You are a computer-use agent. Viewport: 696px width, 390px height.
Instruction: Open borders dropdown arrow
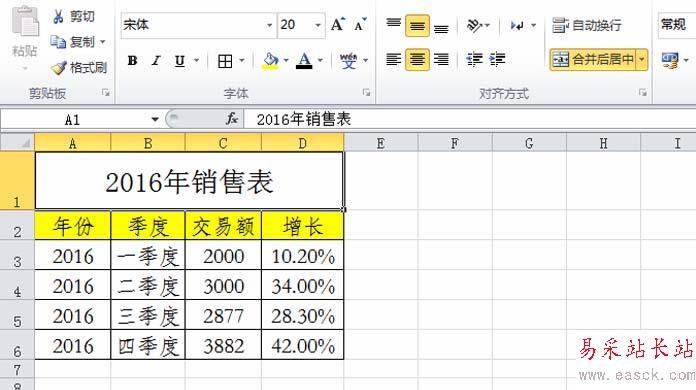click(242, 60)
